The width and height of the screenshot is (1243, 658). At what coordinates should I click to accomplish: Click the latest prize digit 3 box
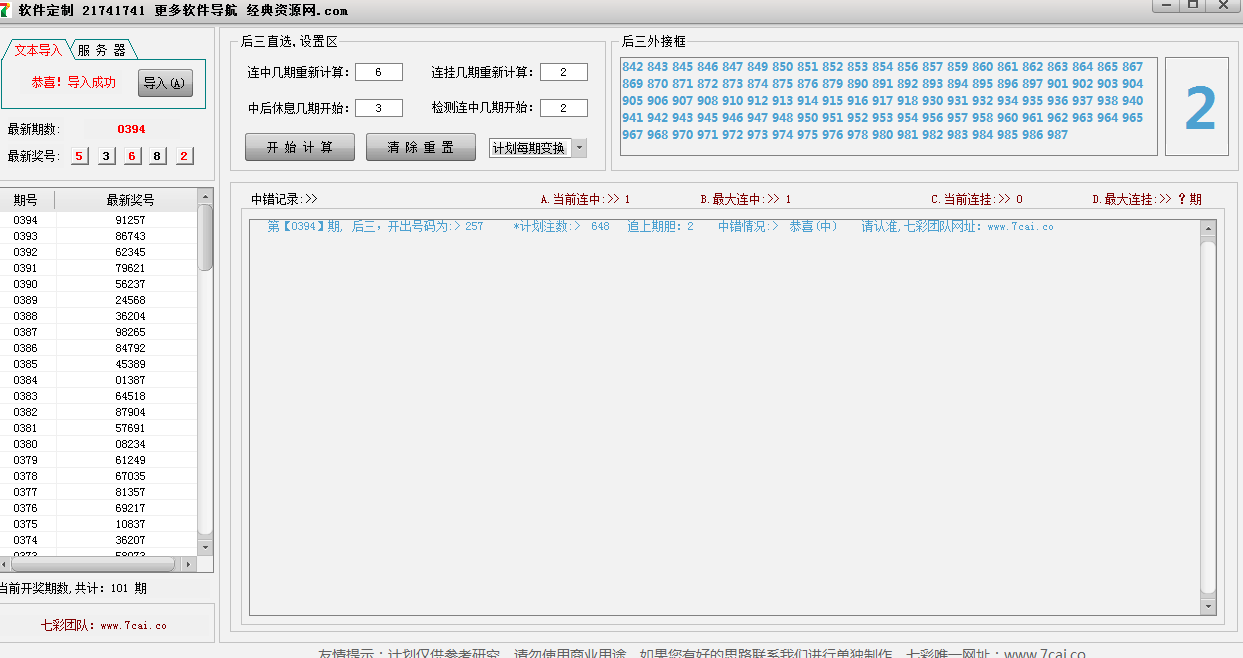pyautogui.click(x=106, y=156)
